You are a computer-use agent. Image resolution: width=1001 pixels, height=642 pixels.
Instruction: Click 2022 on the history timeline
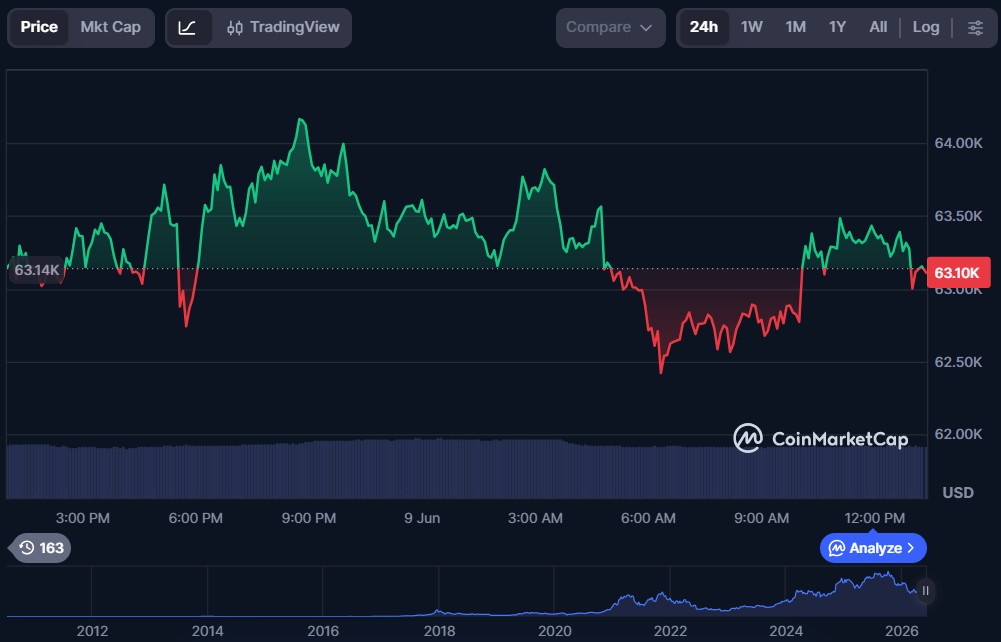coord(670,631)
